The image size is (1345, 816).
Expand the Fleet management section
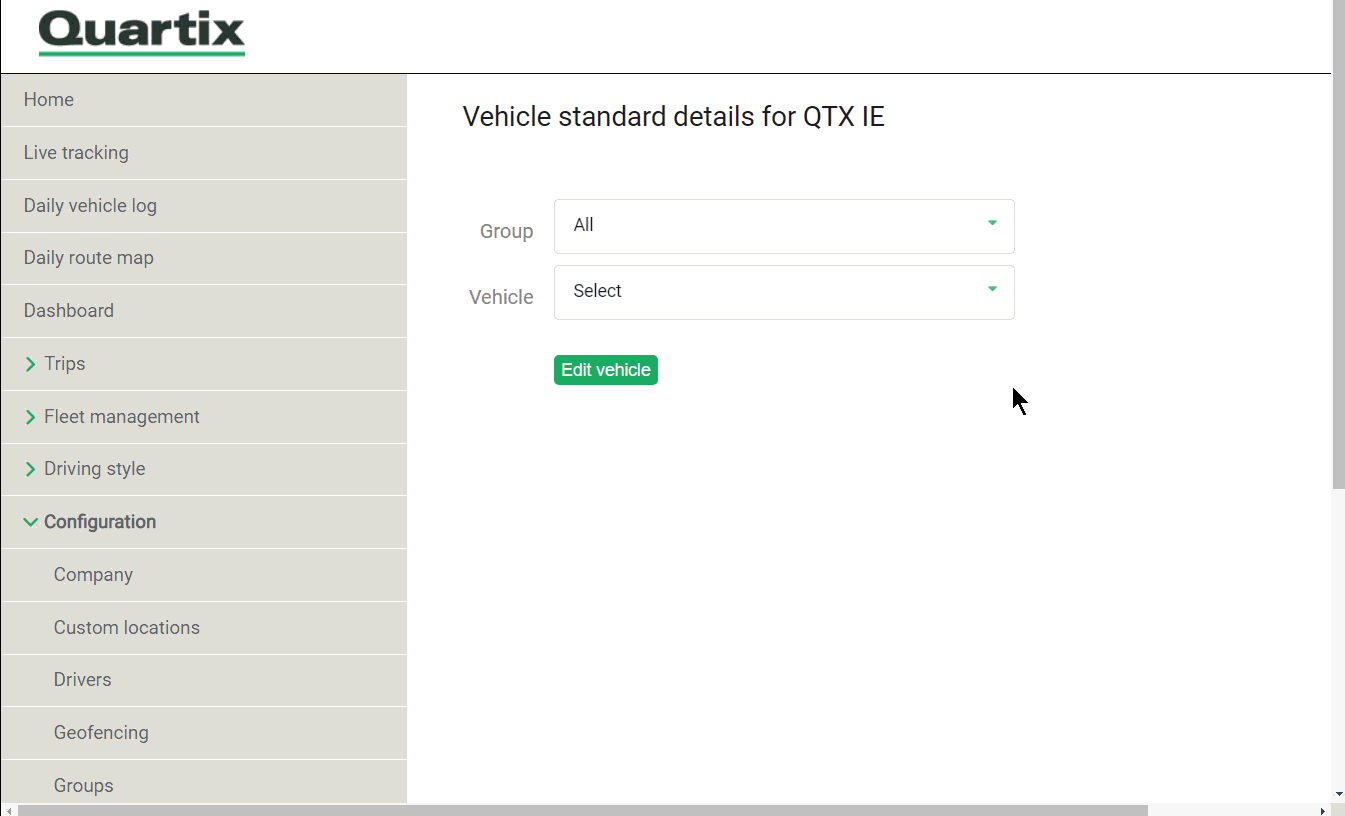click(204, 417)
